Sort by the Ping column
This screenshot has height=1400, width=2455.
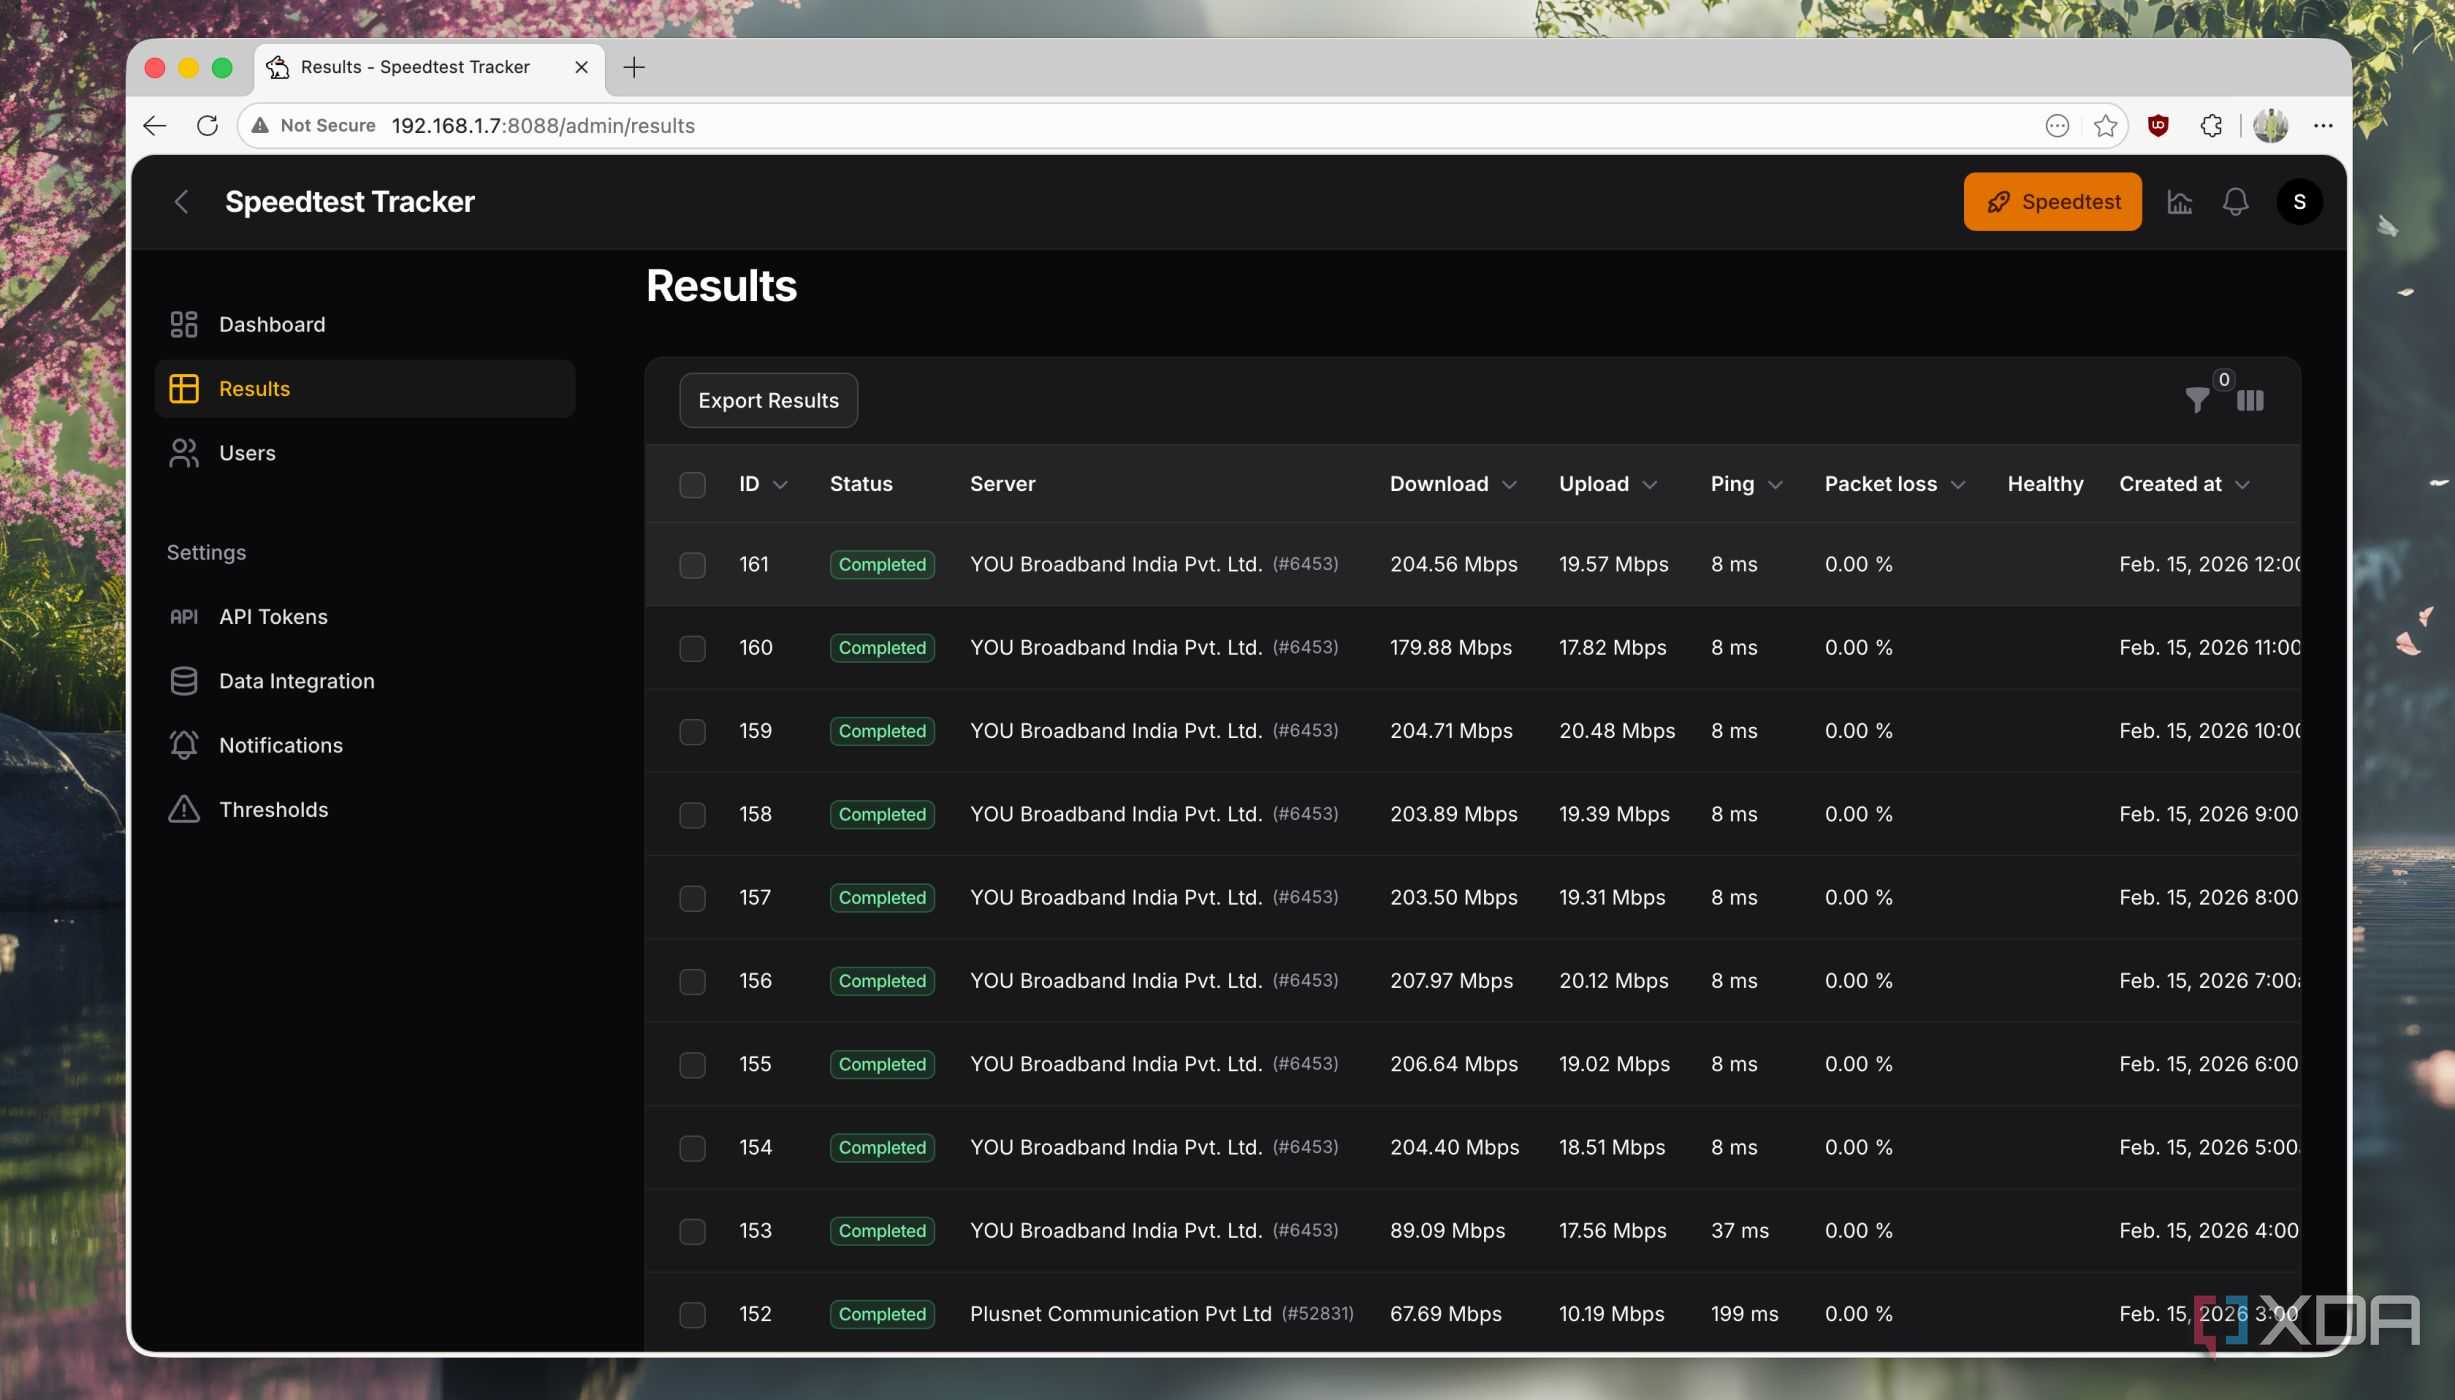(1746, 484)
